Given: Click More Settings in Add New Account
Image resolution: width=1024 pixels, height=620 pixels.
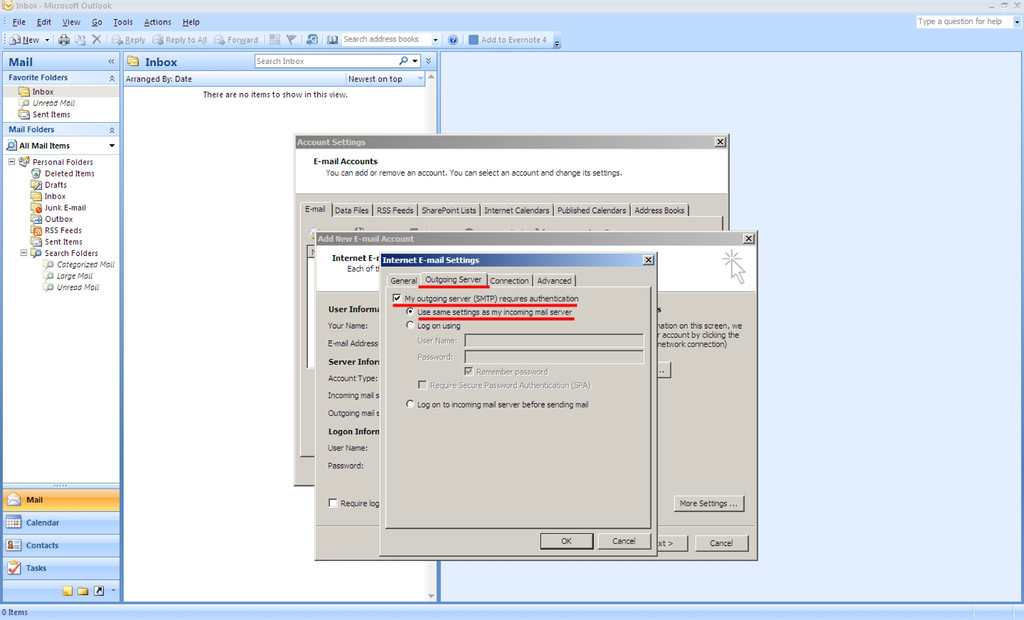Looking at the screenshot, I should click(709, 504).
